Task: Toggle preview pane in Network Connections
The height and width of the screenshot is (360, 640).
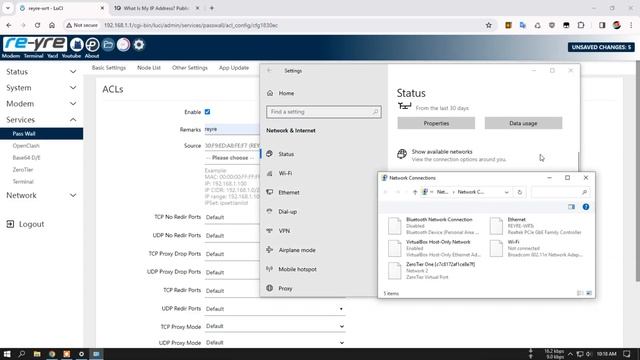Action: [x=571, y=207]
